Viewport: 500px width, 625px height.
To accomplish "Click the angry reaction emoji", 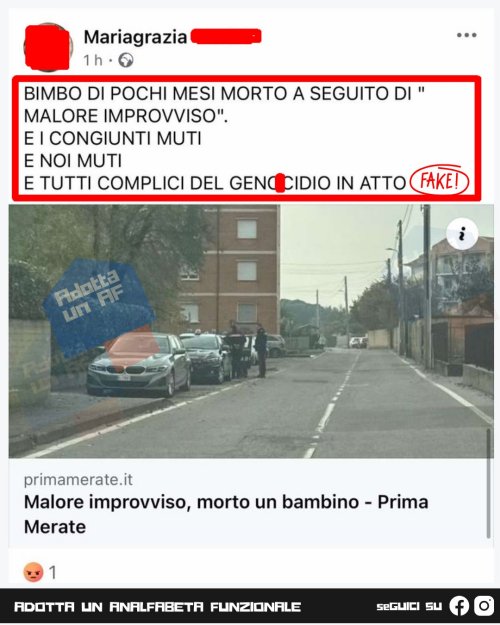I will [33, 572].
